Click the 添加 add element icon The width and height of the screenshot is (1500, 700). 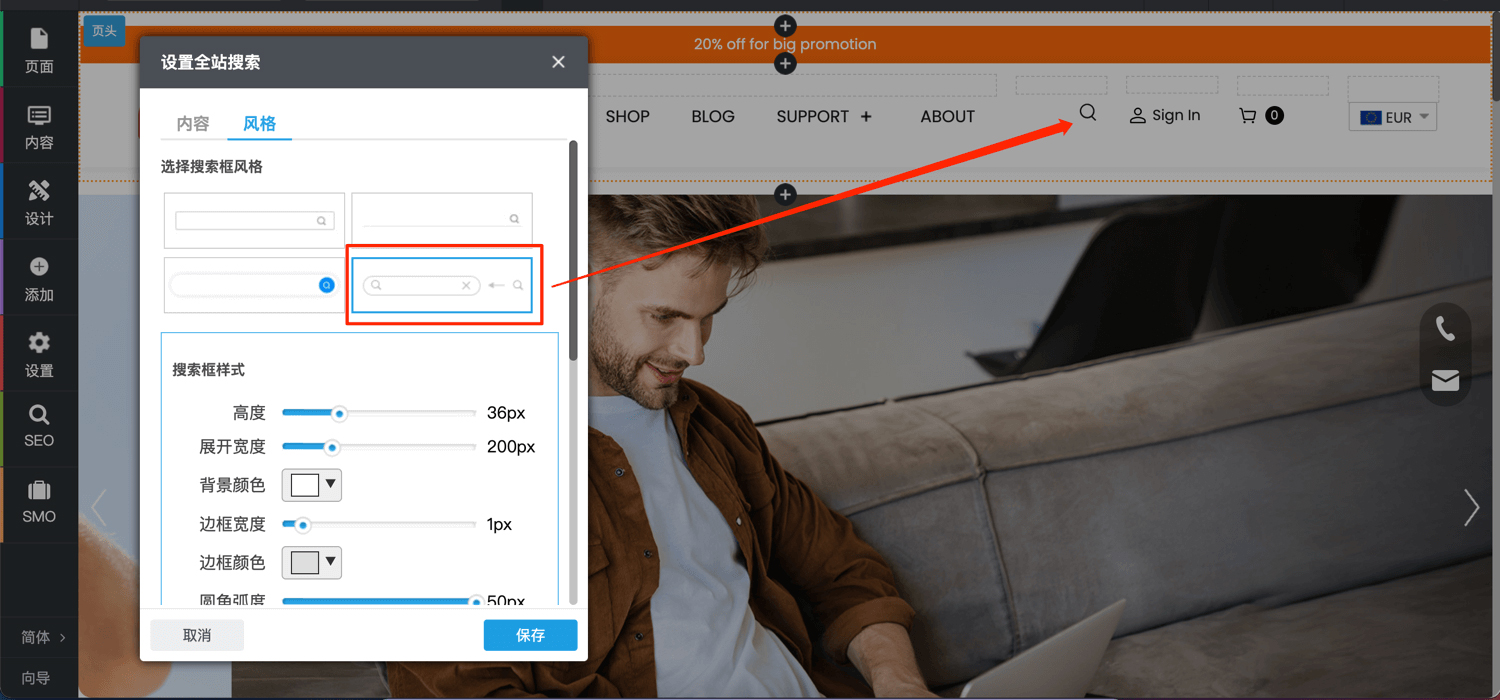tap(39, 278)
